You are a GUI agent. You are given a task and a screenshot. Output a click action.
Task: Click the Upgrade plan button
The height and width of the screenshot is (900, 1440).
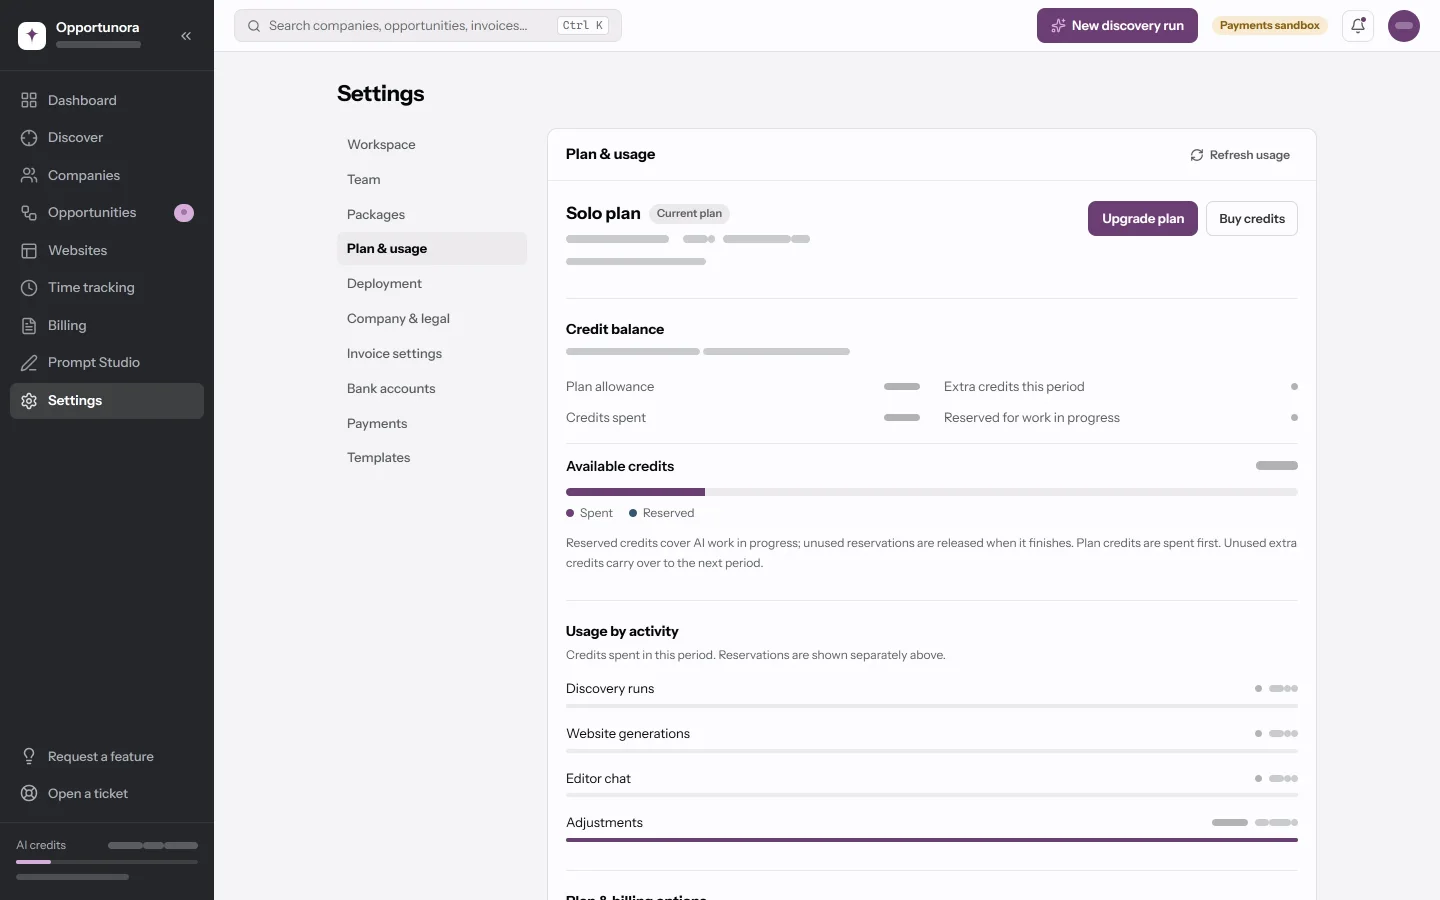(1143, 219)
